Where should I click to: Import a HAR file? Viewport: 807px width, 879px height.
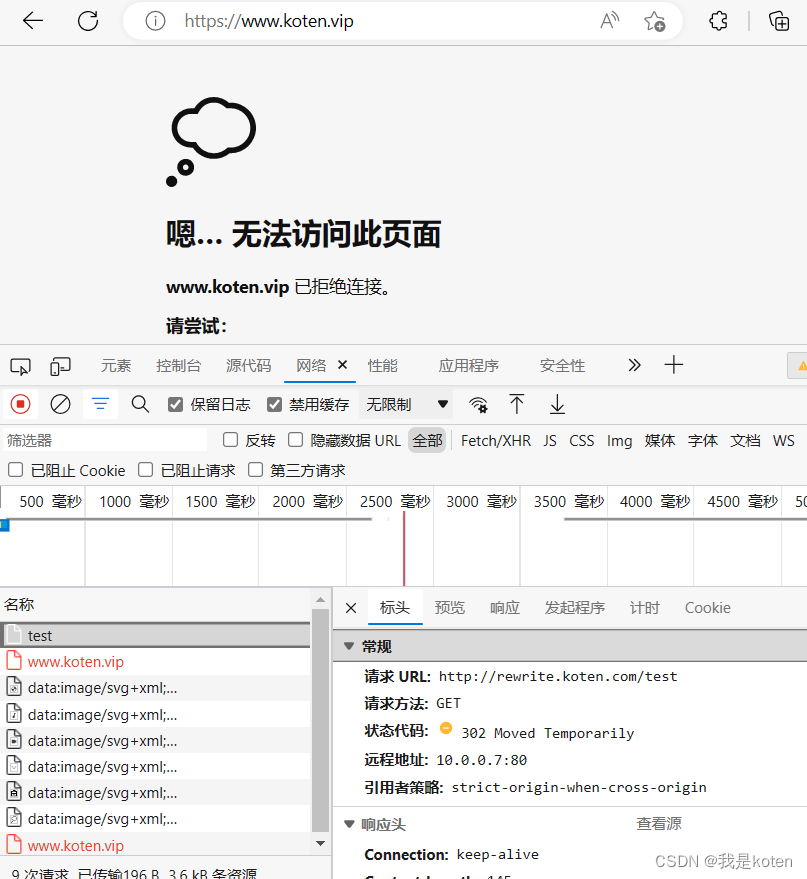517,404
